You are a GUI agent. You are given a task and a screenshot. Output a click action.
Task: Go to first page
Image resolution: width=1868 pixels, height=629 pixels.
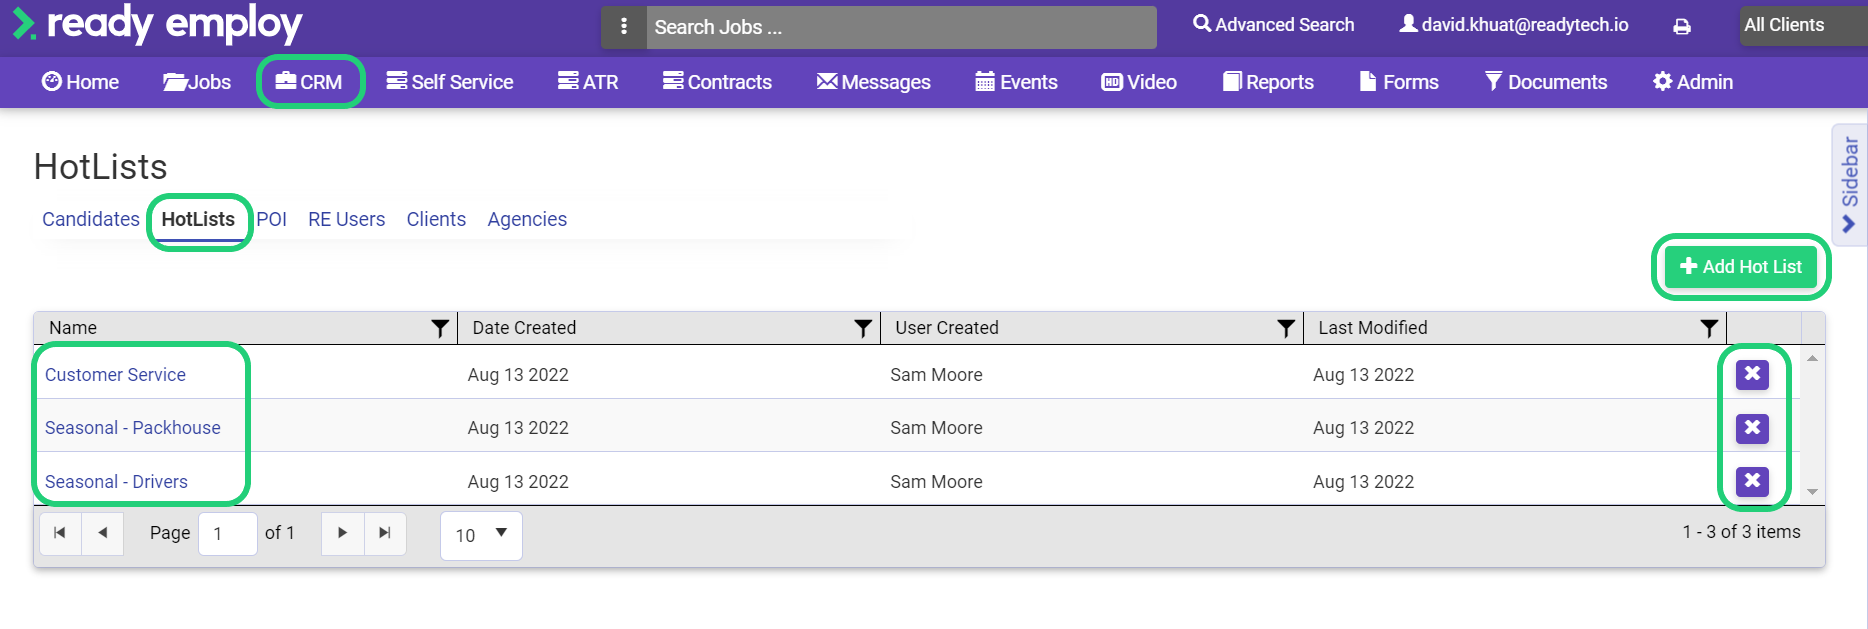tap(60, 533)
